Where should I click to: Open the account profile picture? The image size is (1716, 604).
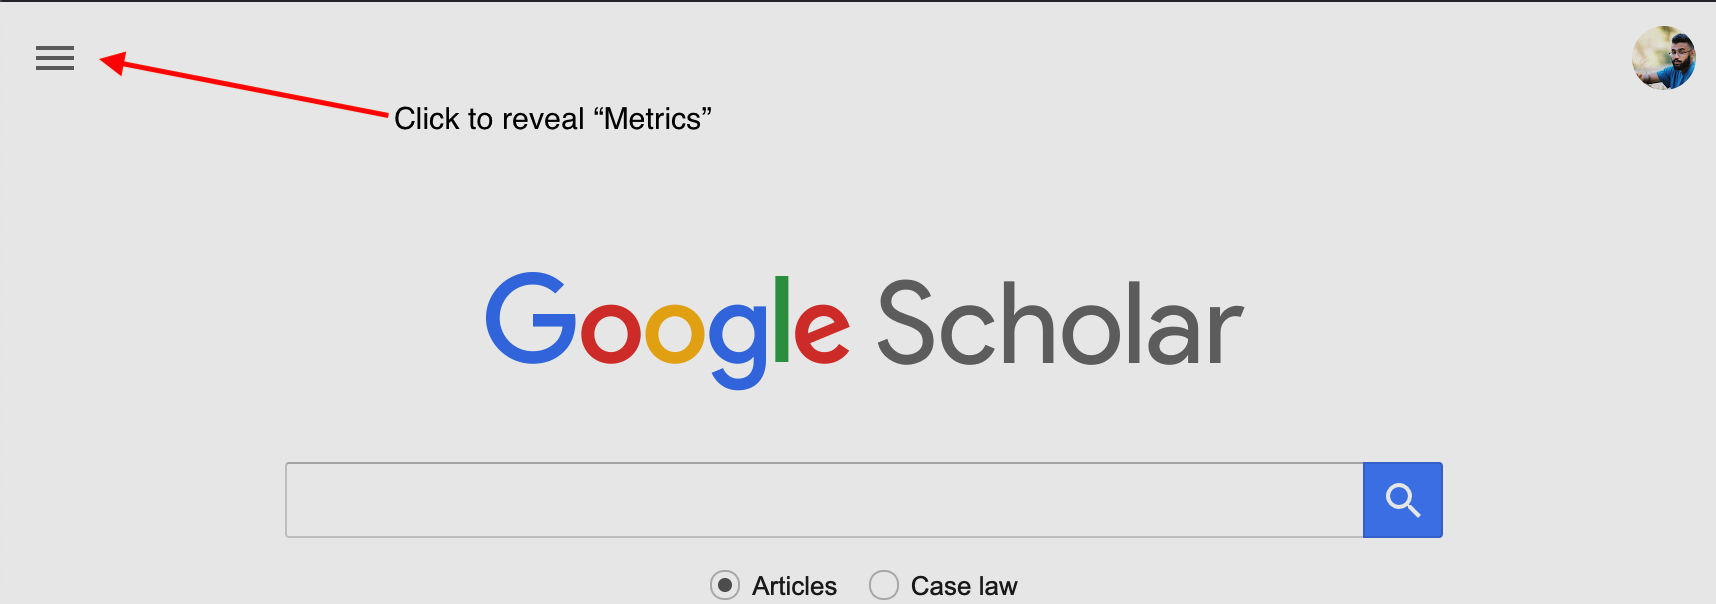1663,58
